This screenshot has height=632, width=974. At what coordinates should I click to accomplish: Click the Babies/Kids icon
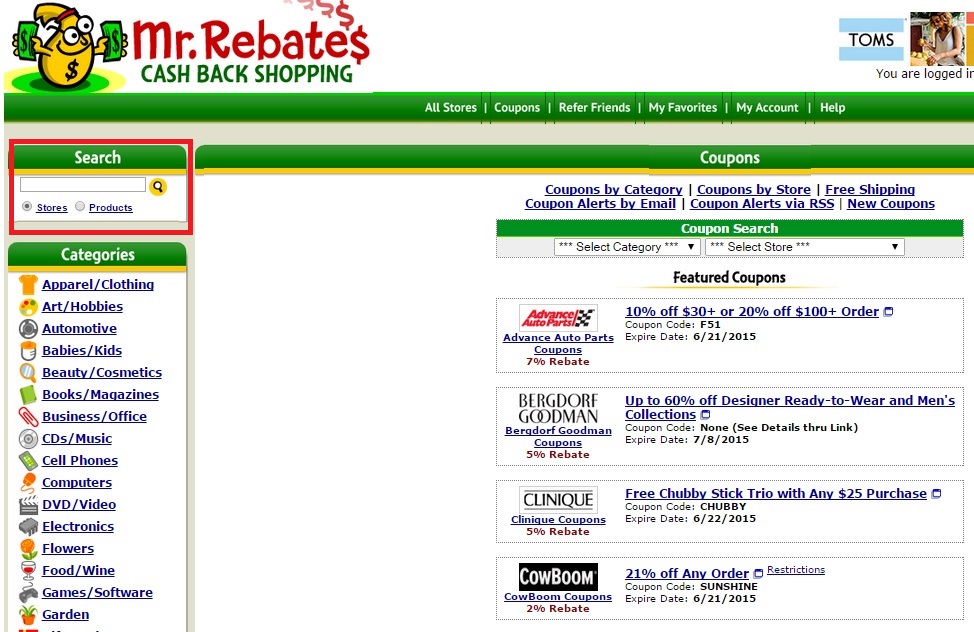[x=28, y=350]
